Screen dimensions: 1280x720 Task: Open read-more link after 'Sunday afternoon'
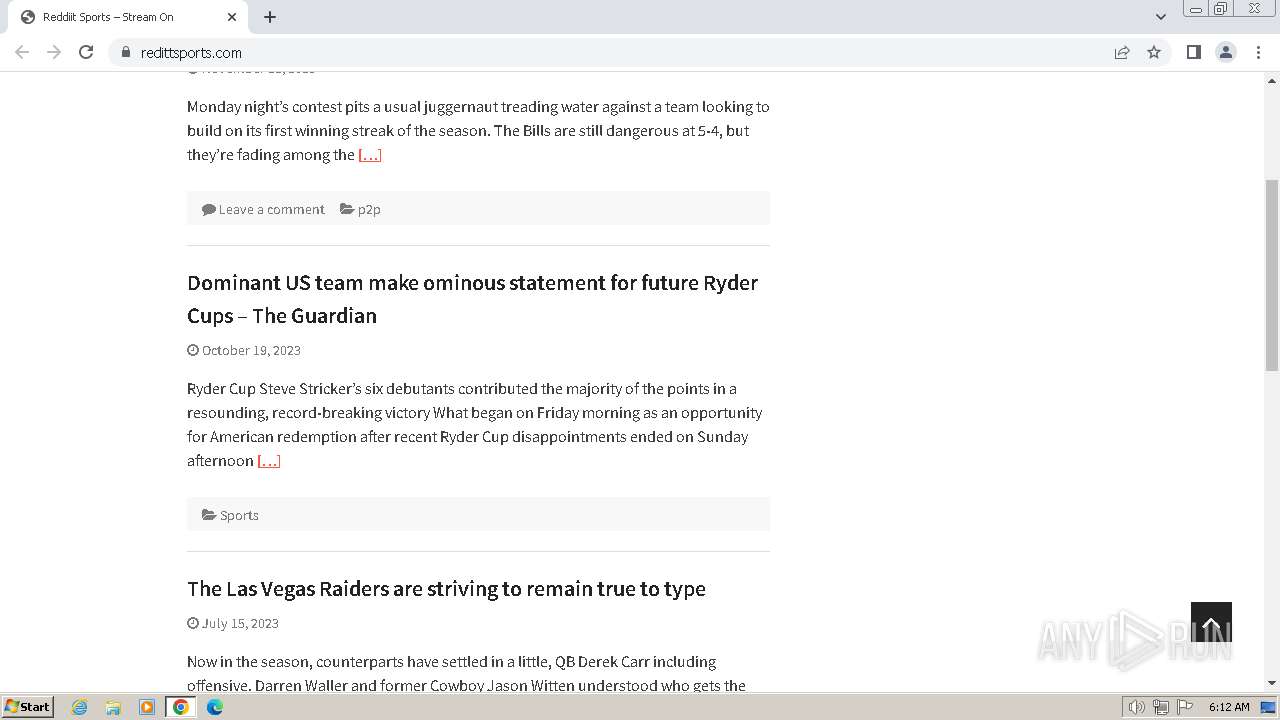tap(269, 461)
